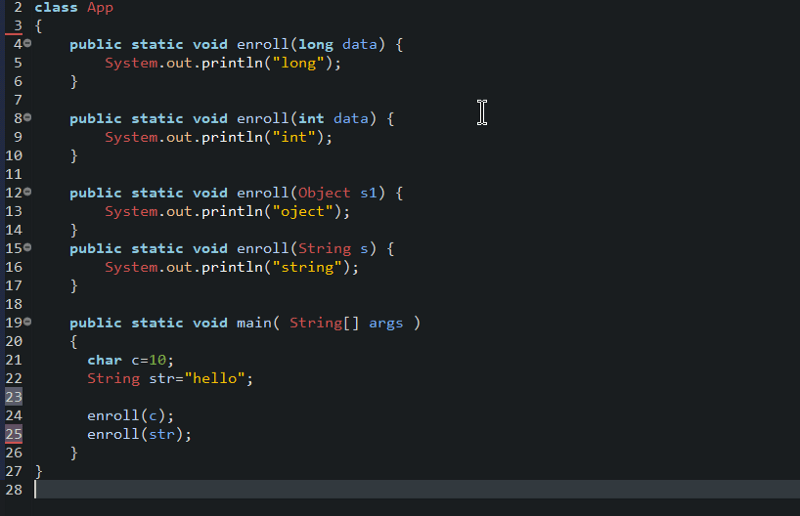Click line number 3 in the gutter

click(18, 26)
